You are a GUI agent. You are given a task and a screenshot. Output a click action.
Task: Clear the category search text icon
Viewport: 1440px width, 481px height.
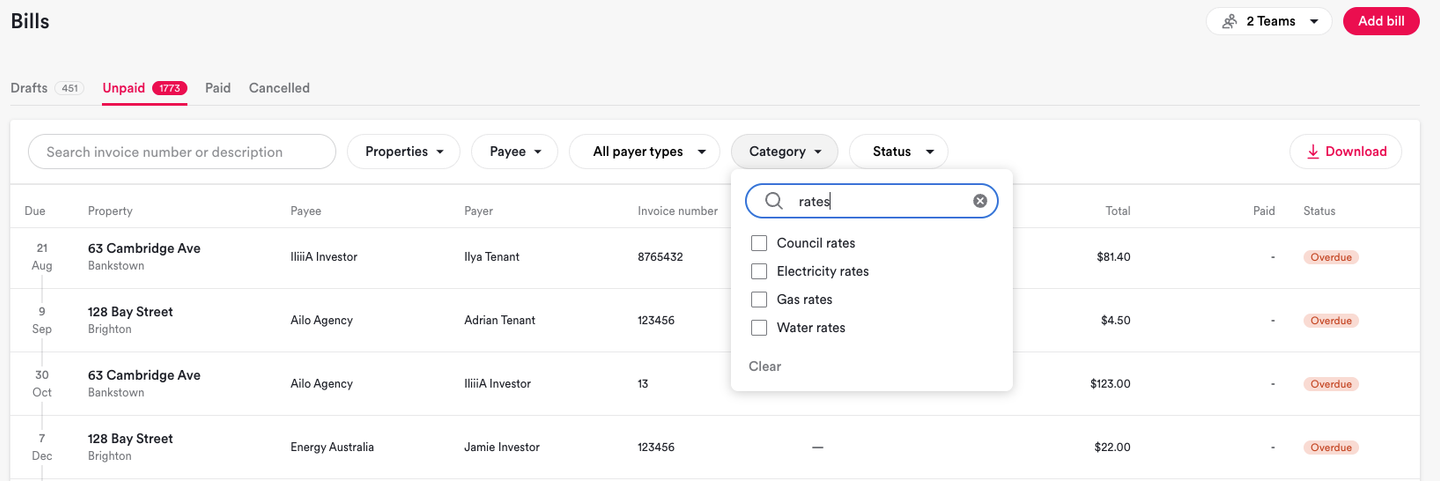point(980,201)
